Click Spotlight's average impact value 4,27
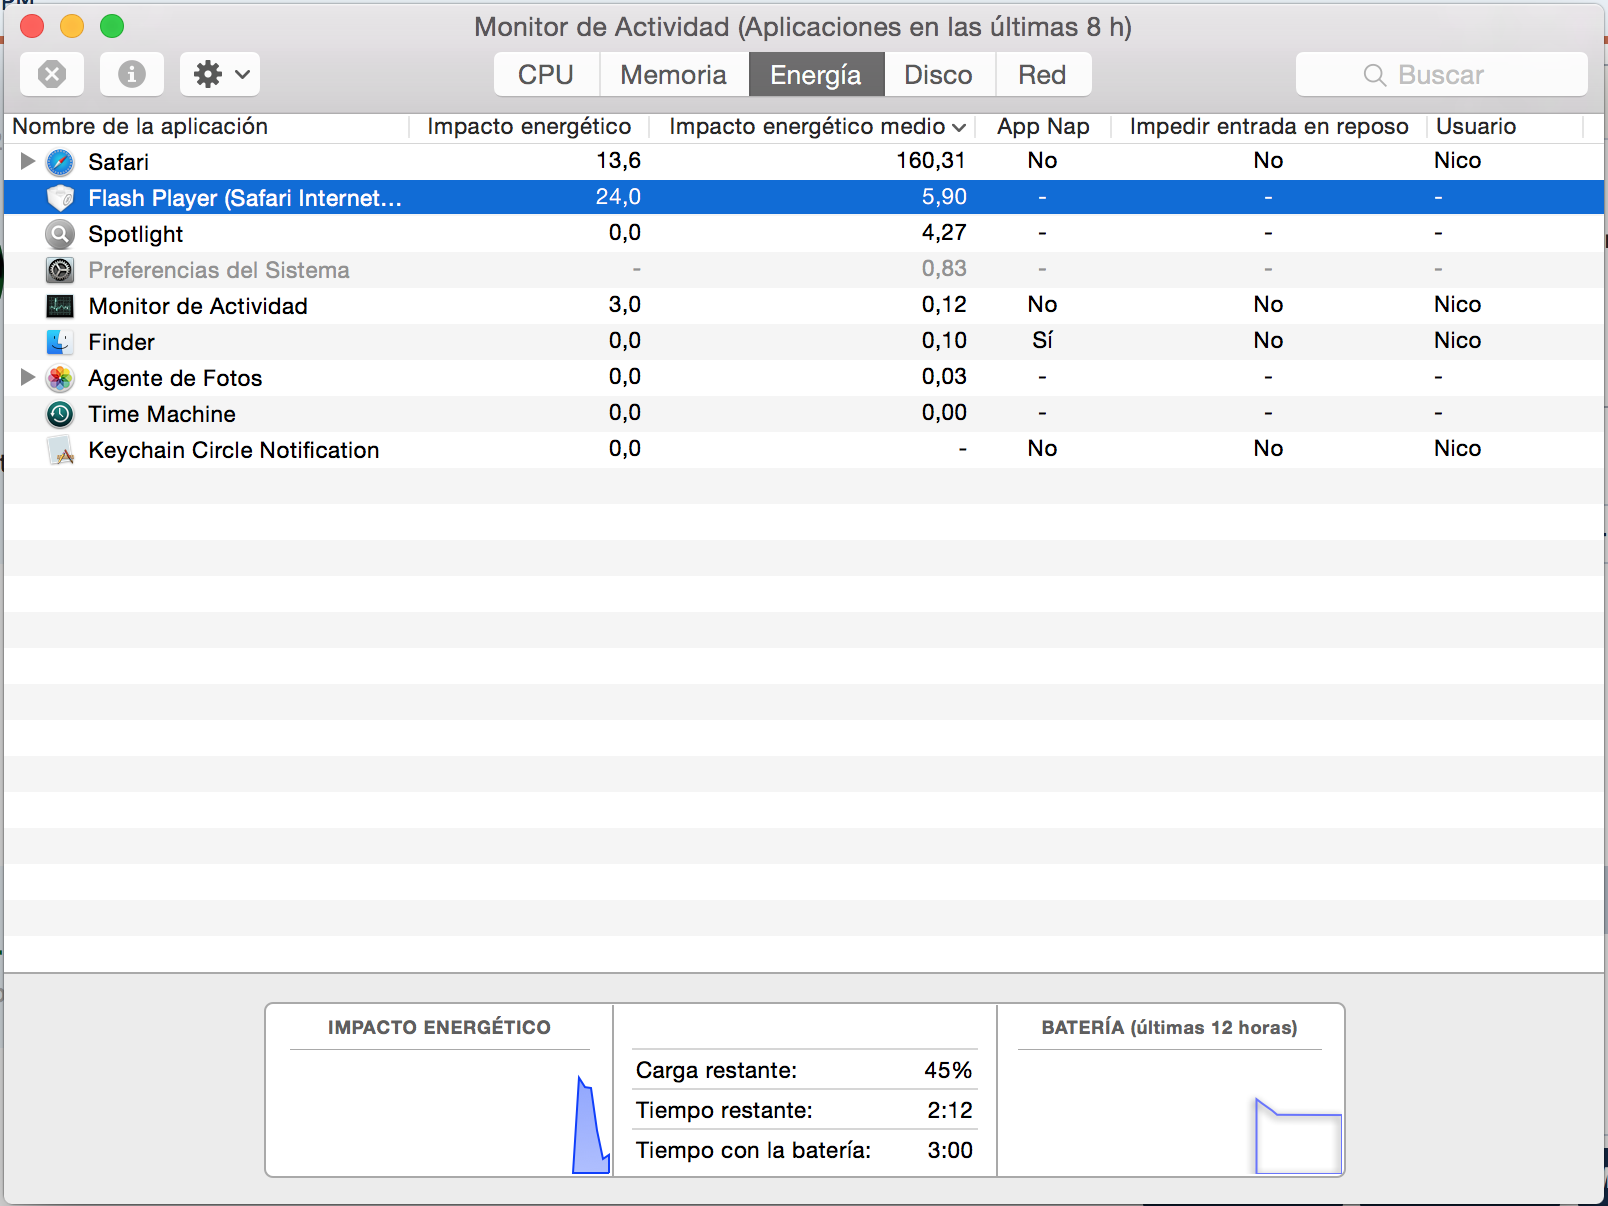The width and height of the screenshot is (1608, 1206). pos(944,232)
